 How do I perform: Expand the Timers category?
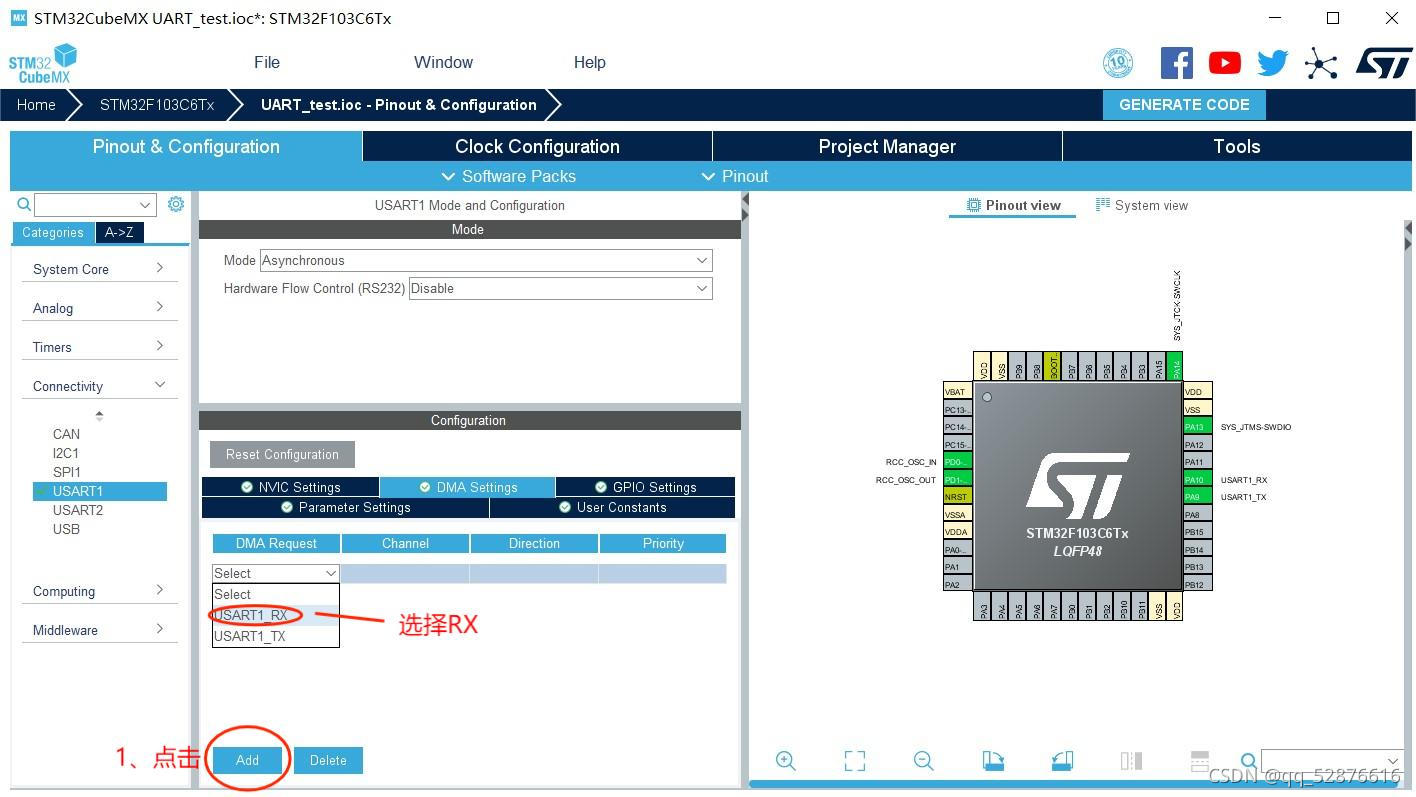(98, 347)
